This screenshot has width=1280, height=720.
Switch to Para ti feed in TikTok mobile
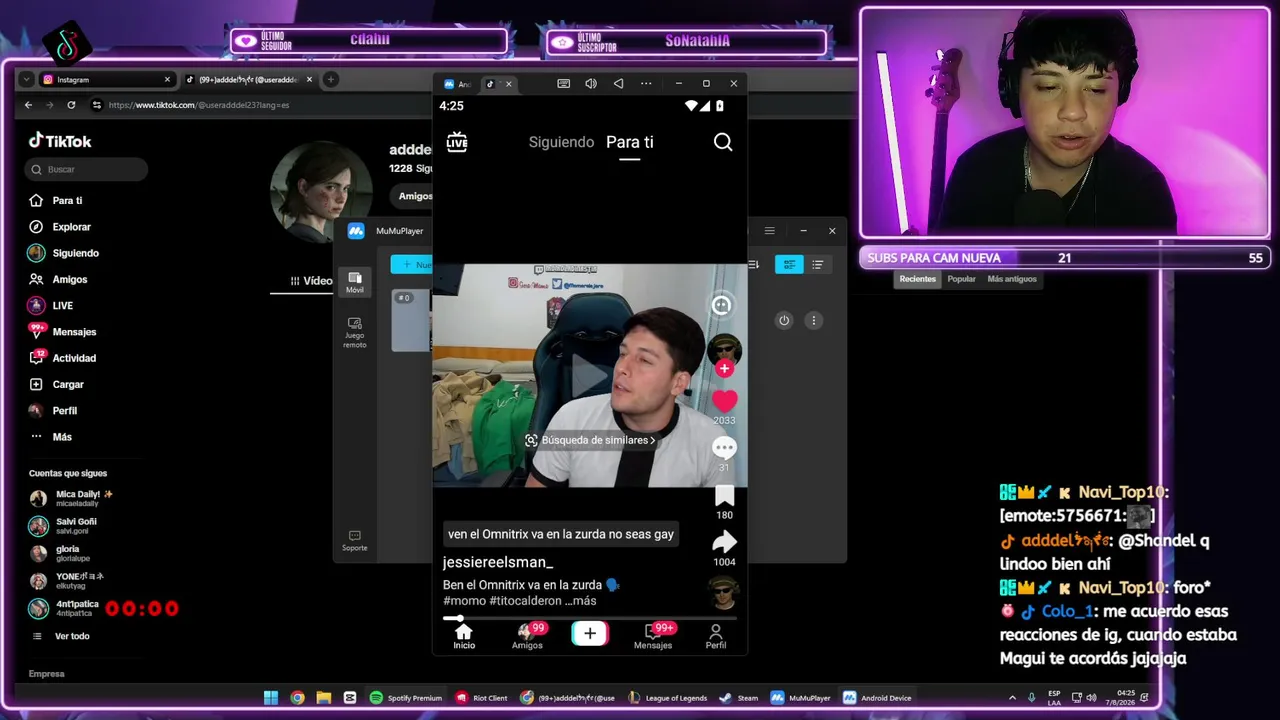[x=629, y=142]
